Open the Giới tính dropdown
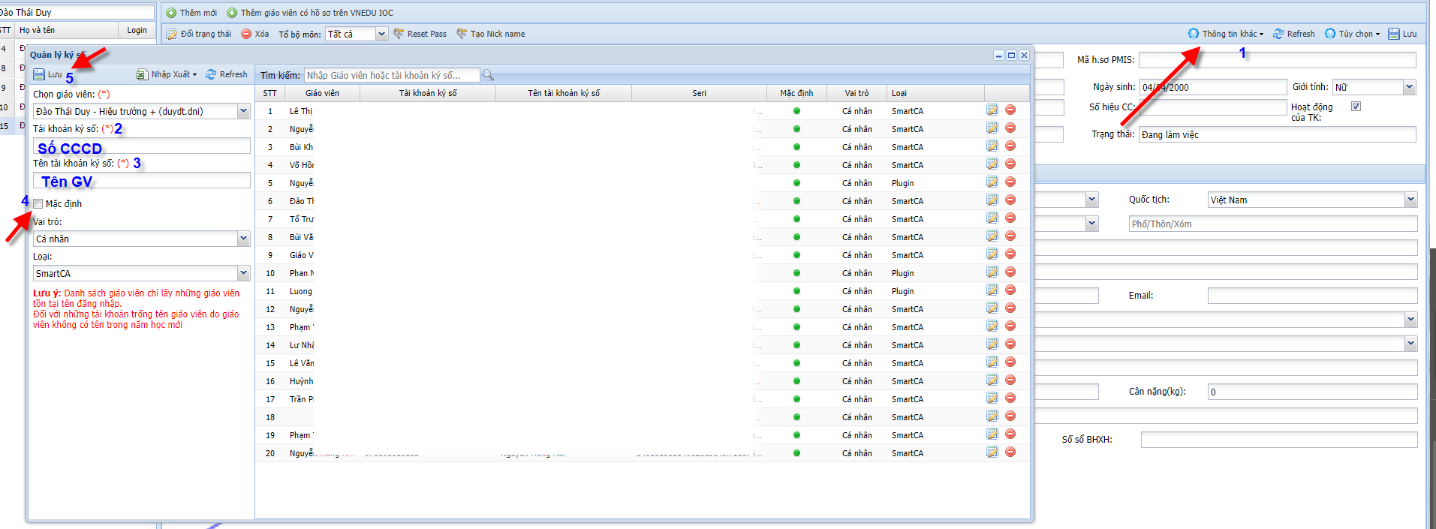 coord(1409,88)
